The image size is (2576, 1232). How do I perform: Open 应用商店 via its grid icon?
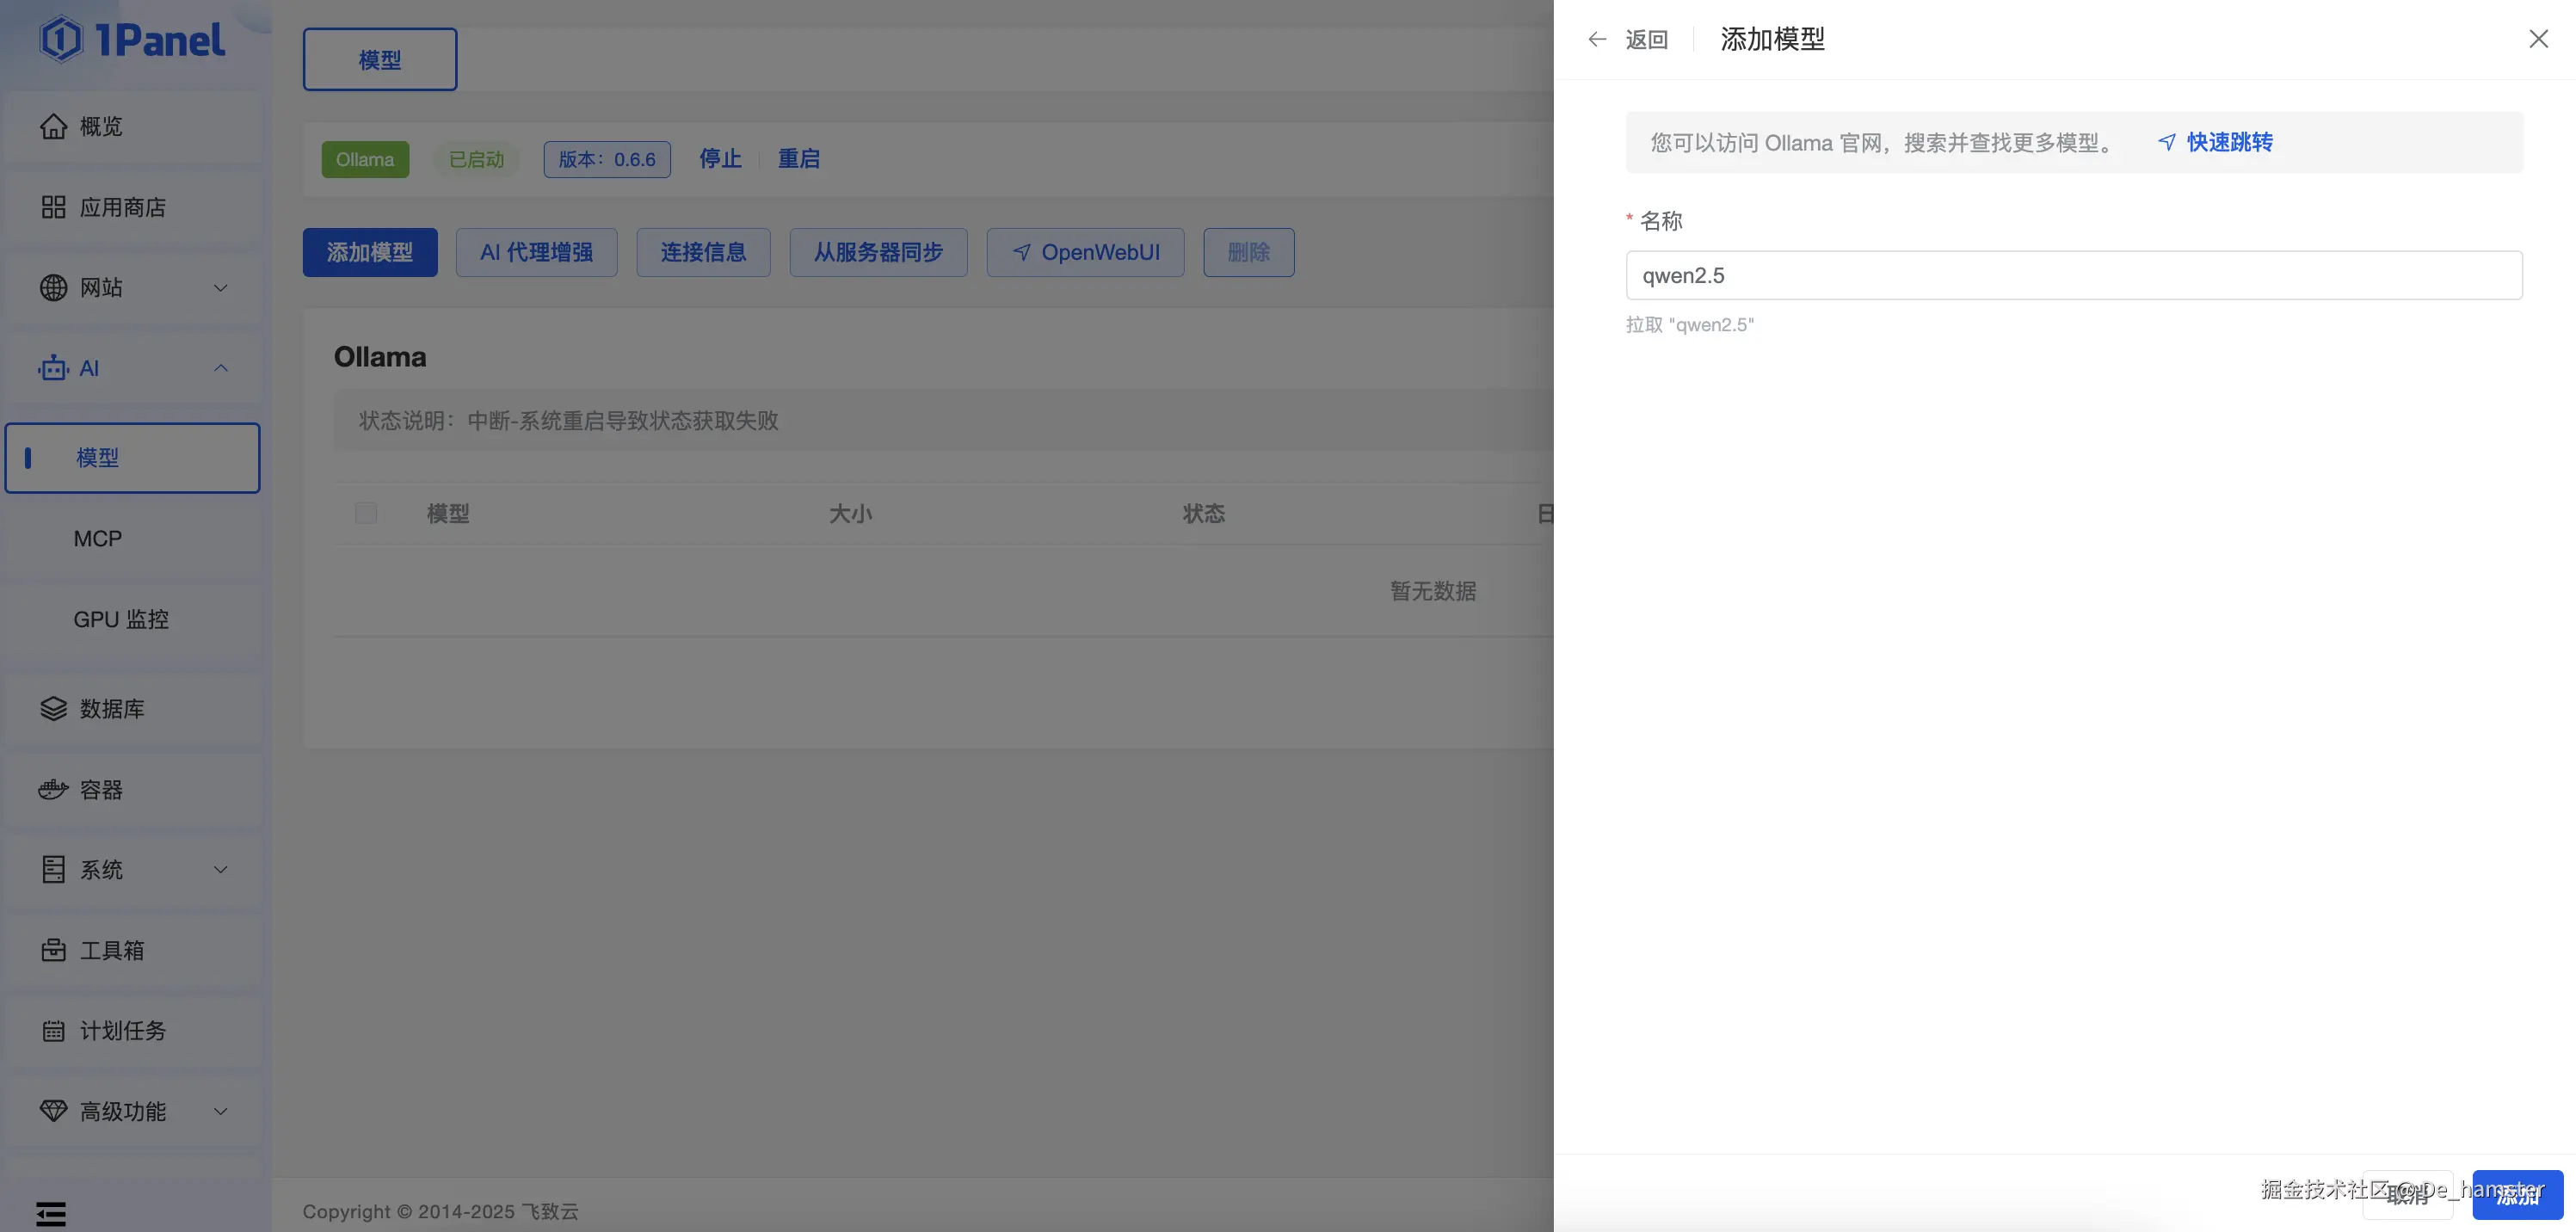point(53,207)
